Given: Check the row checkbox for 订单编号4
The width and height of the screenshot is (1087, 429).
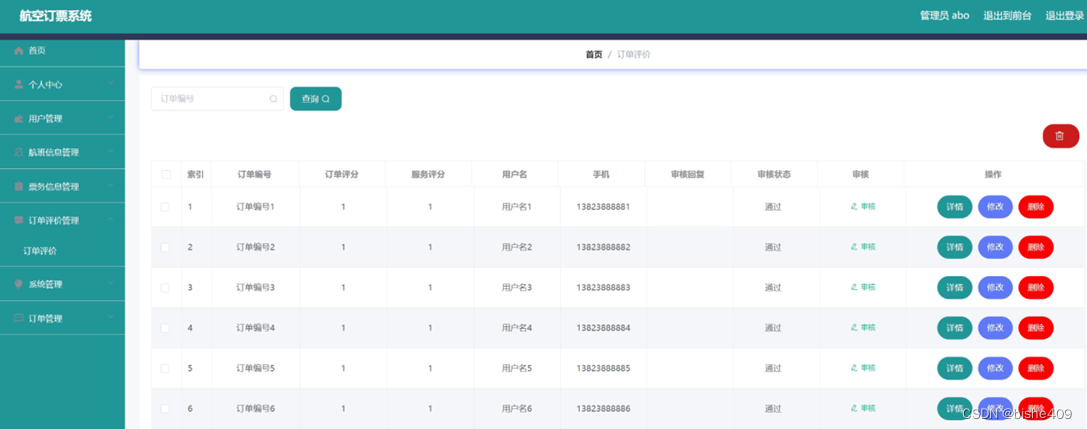Looking at the screenshot, I should 165,328.
